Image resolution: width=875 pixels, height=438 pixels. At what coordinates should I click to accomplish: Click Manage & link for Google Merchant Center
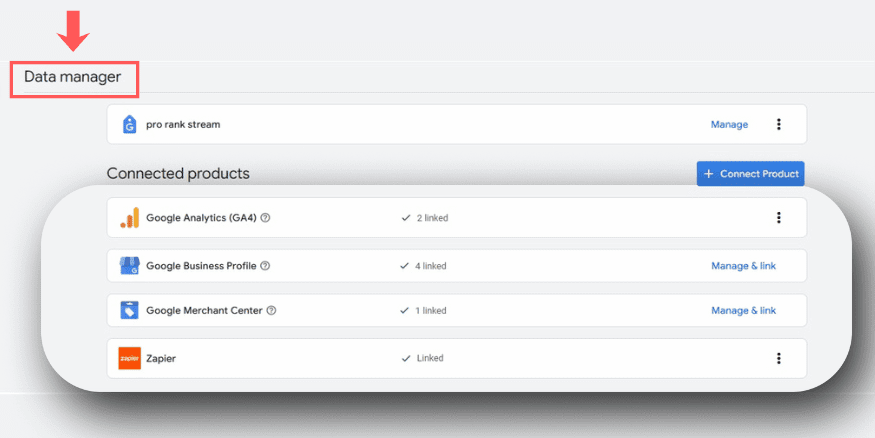pyautogui.click(x=743, y=311)
